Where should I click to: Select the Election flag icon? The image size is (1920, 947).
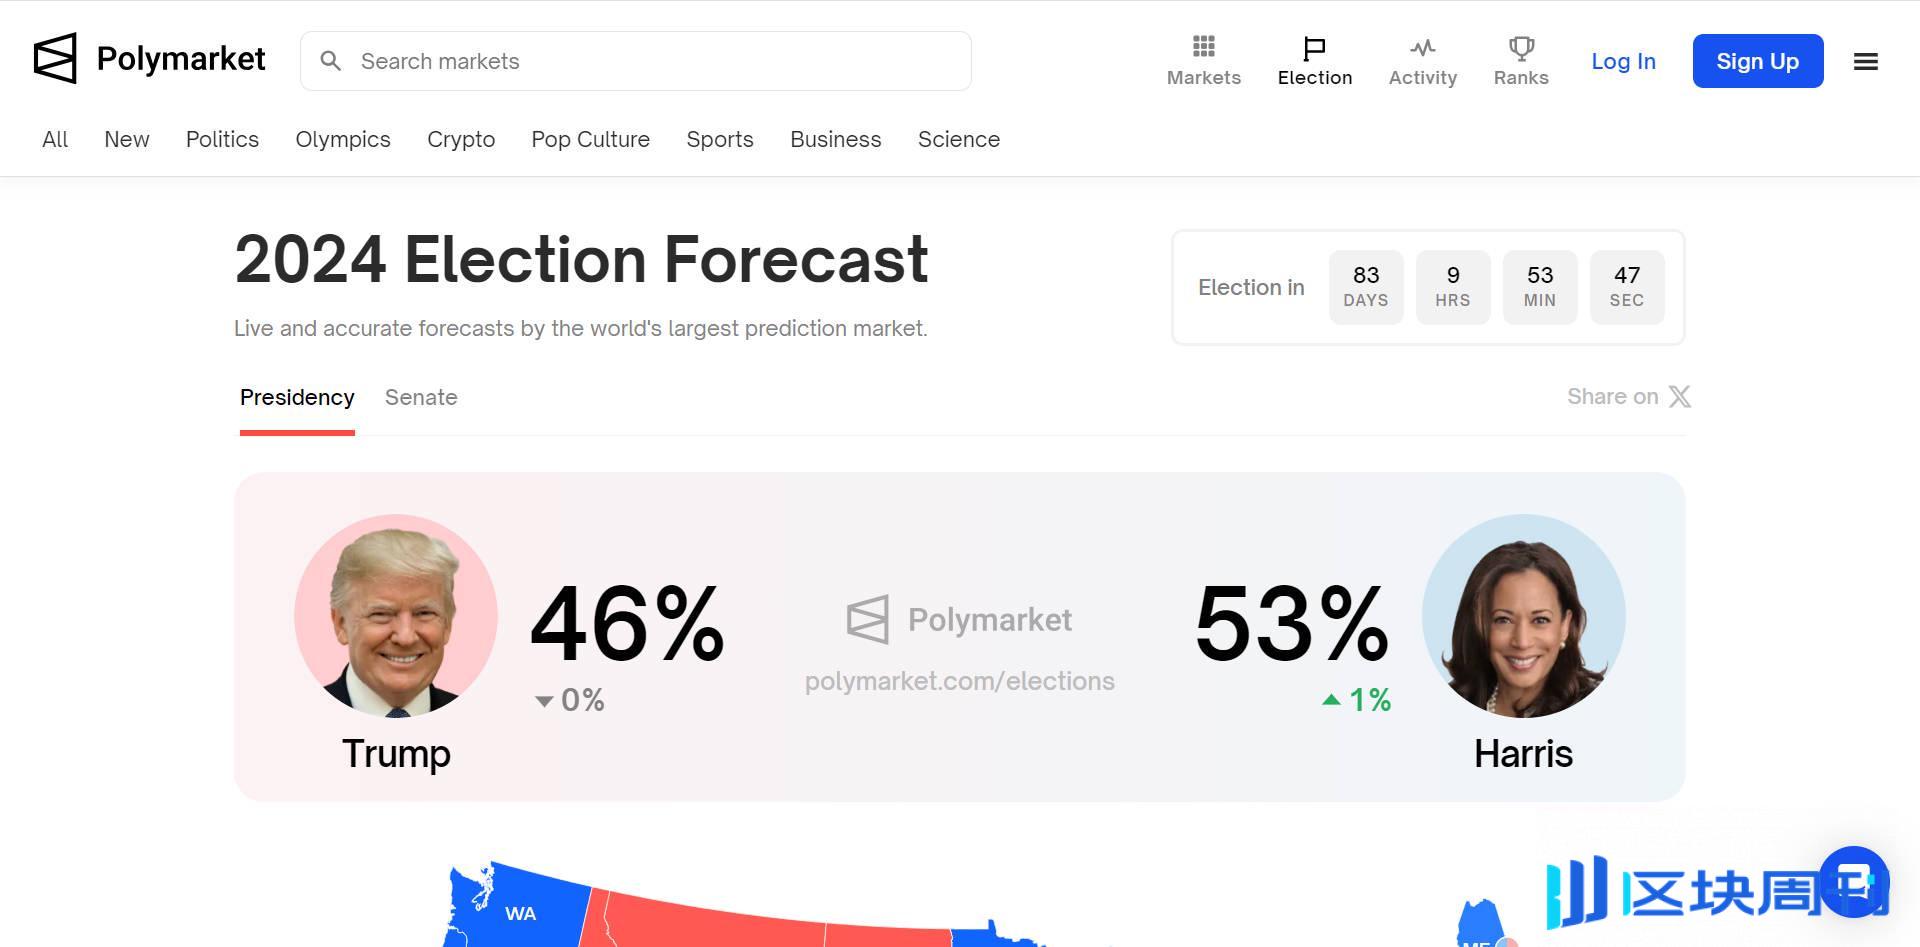coord(1314,48)
